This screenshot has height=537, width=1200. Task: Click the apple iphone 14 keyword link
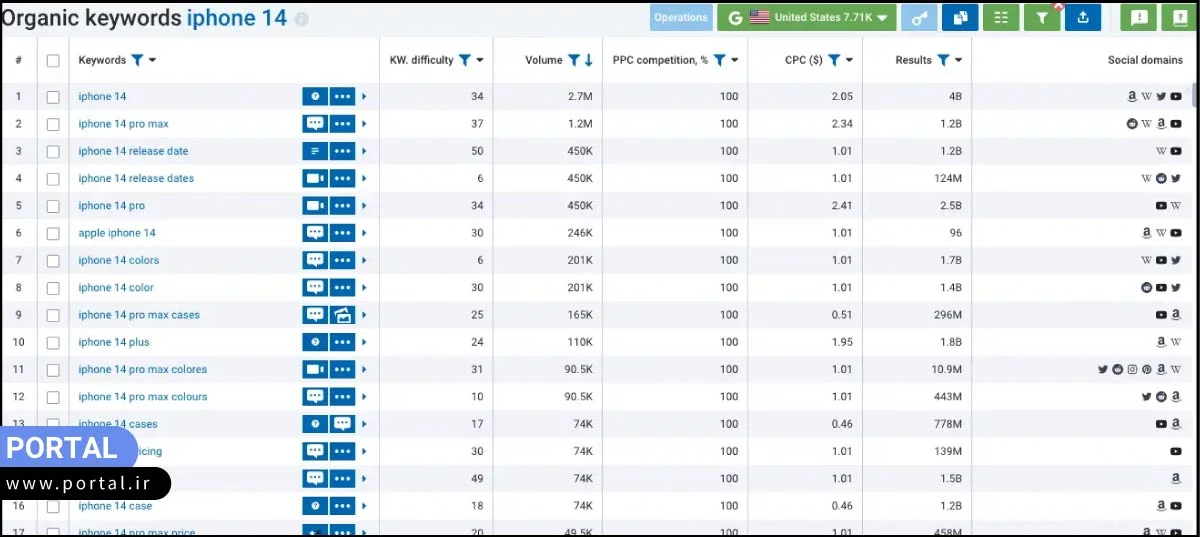click(x=117, y=233)
